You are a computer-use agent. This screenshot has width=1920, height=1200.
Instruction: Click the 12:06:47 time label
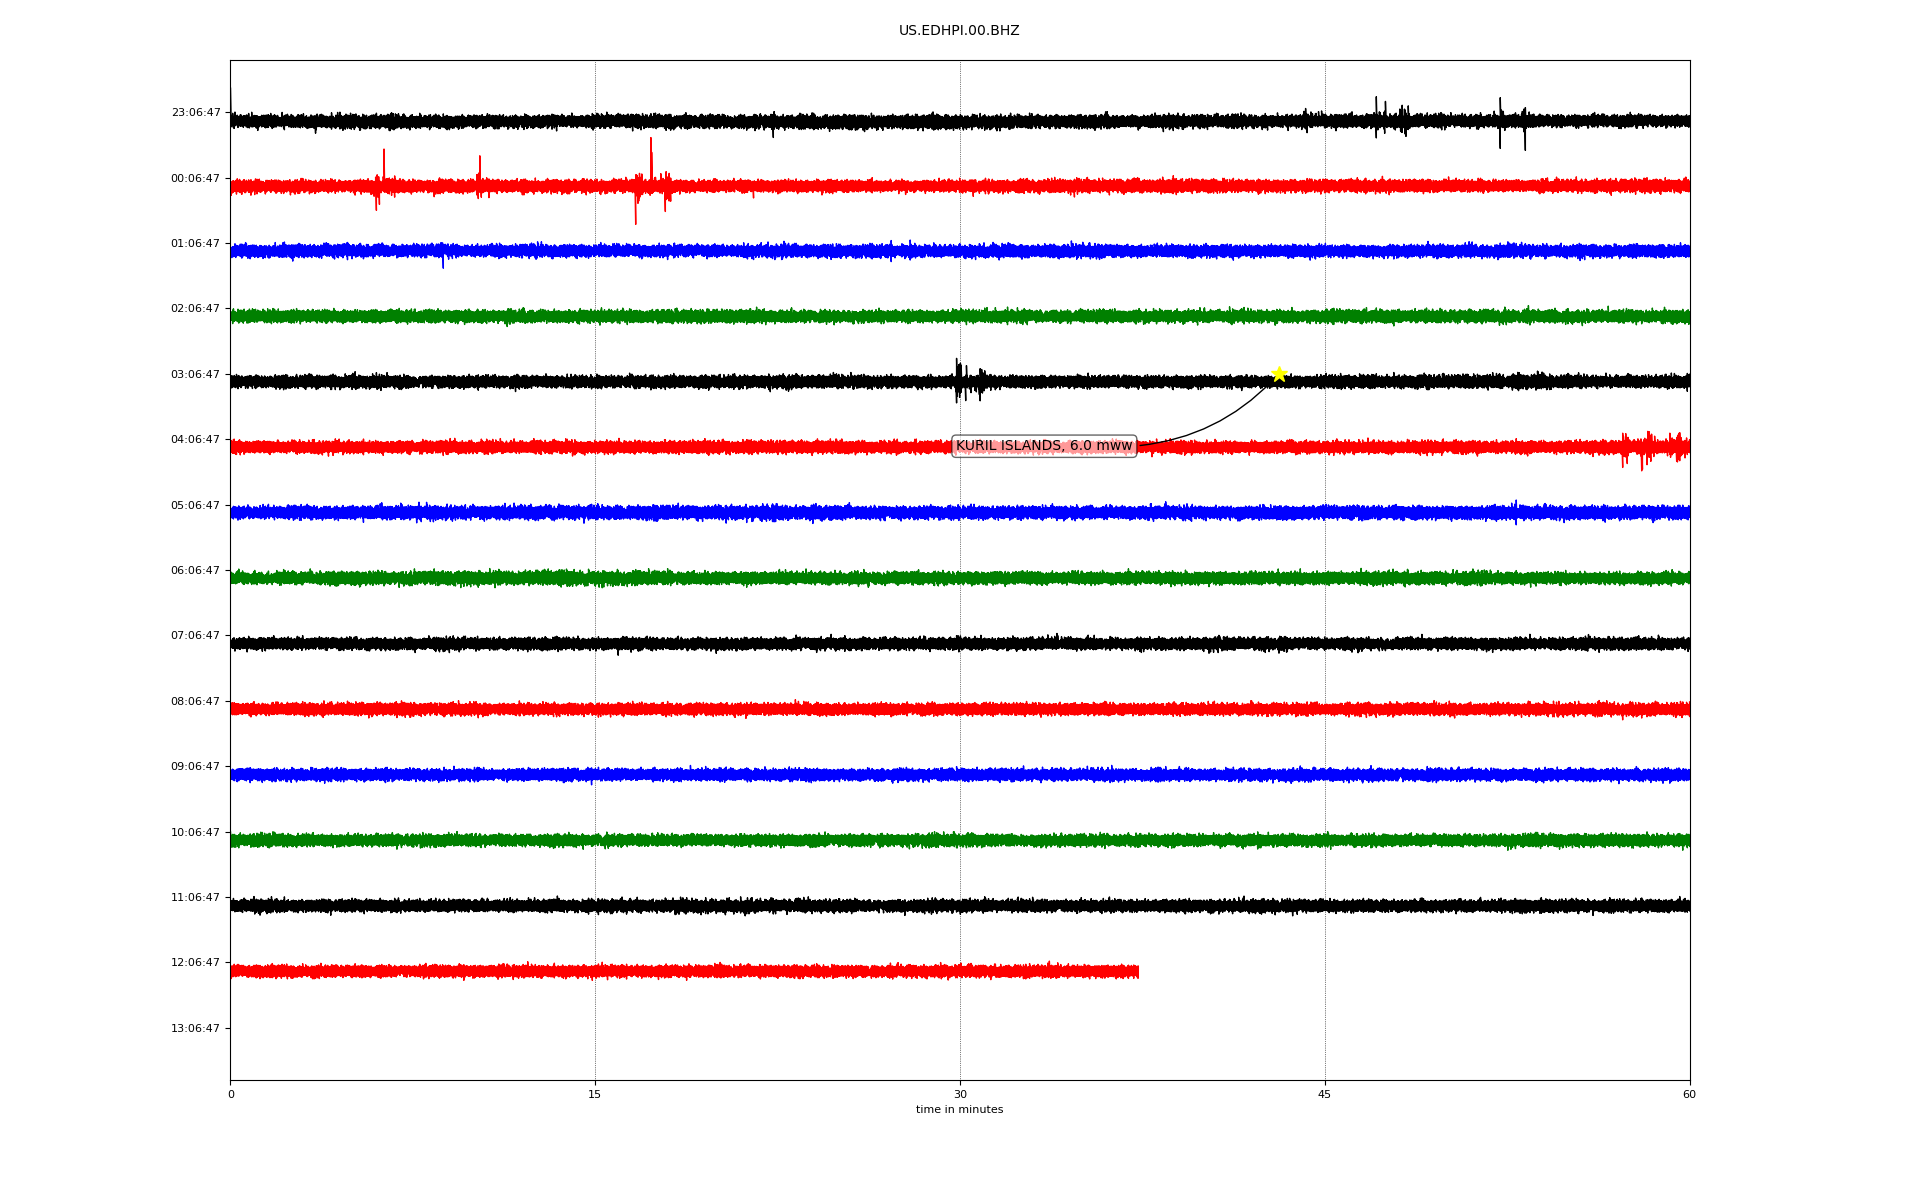click(x=196, y=963)
